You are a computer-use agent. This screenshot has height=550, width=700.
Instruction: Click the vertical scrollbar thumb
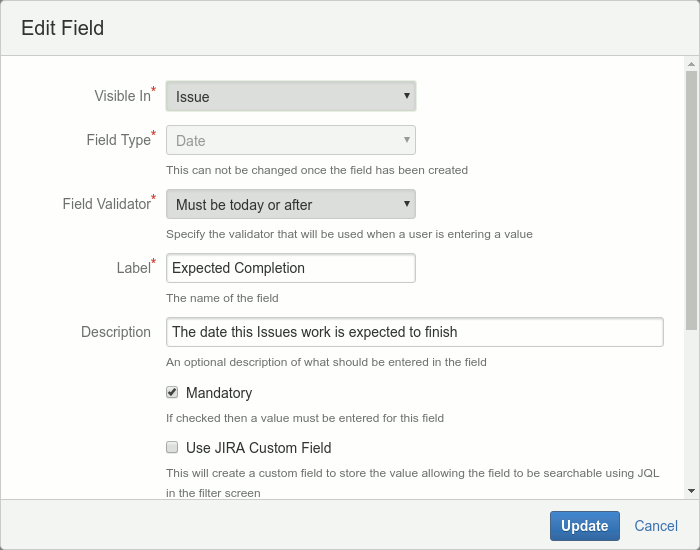691,200
